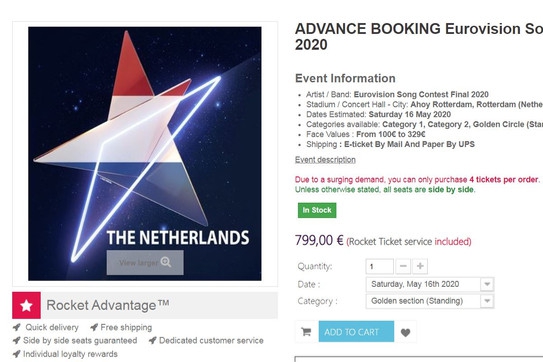The height and width of the screenshot is (362, 543).
Task: Open the Date dropdown arrow
Action: point(487,284)
